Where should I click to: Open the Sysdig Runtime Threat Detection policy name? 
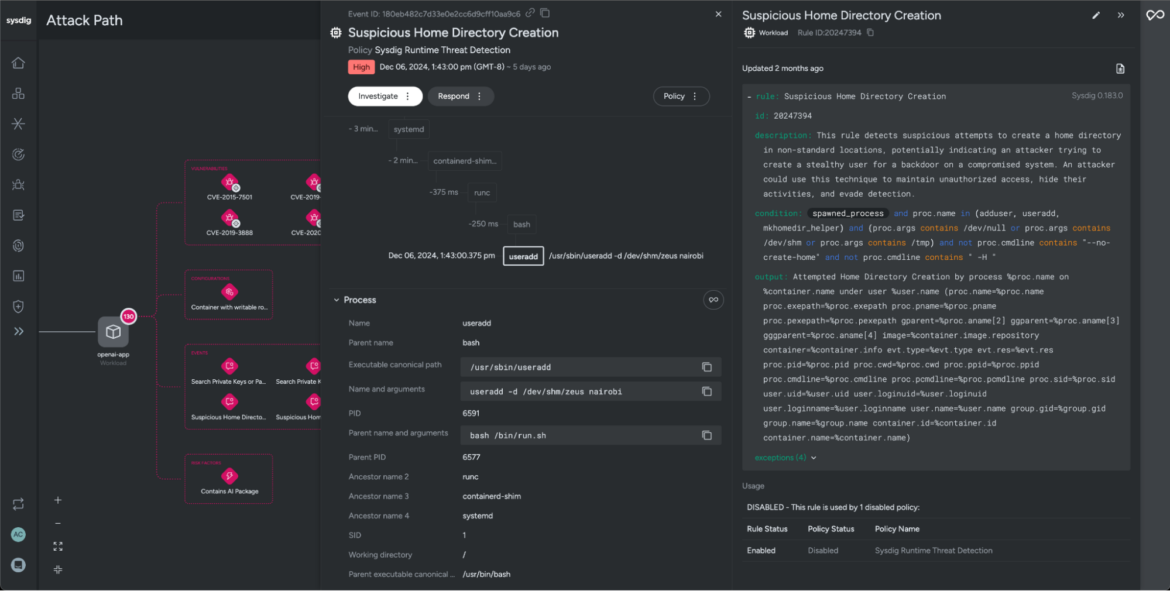tap(933, 551)
